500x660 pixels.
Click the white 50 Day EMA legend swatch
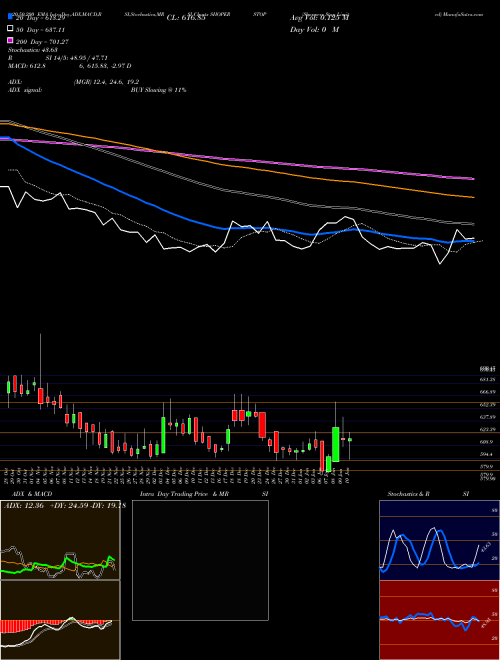(x=10, y=29)
